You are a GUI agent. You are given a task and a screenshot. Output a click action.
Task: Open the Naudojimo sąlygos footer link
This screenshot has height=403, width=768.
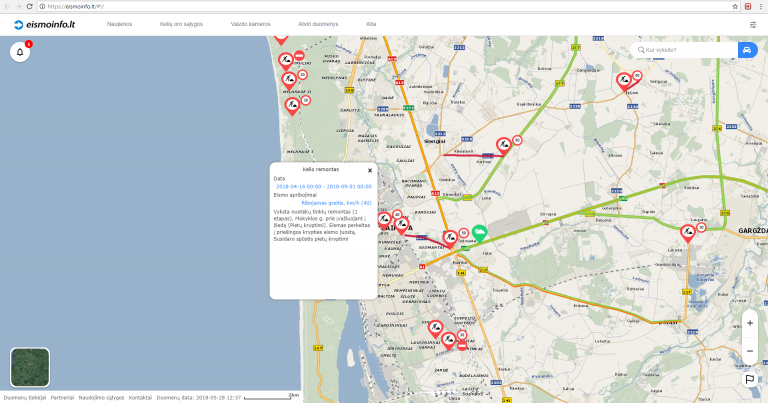click(101, 398)
